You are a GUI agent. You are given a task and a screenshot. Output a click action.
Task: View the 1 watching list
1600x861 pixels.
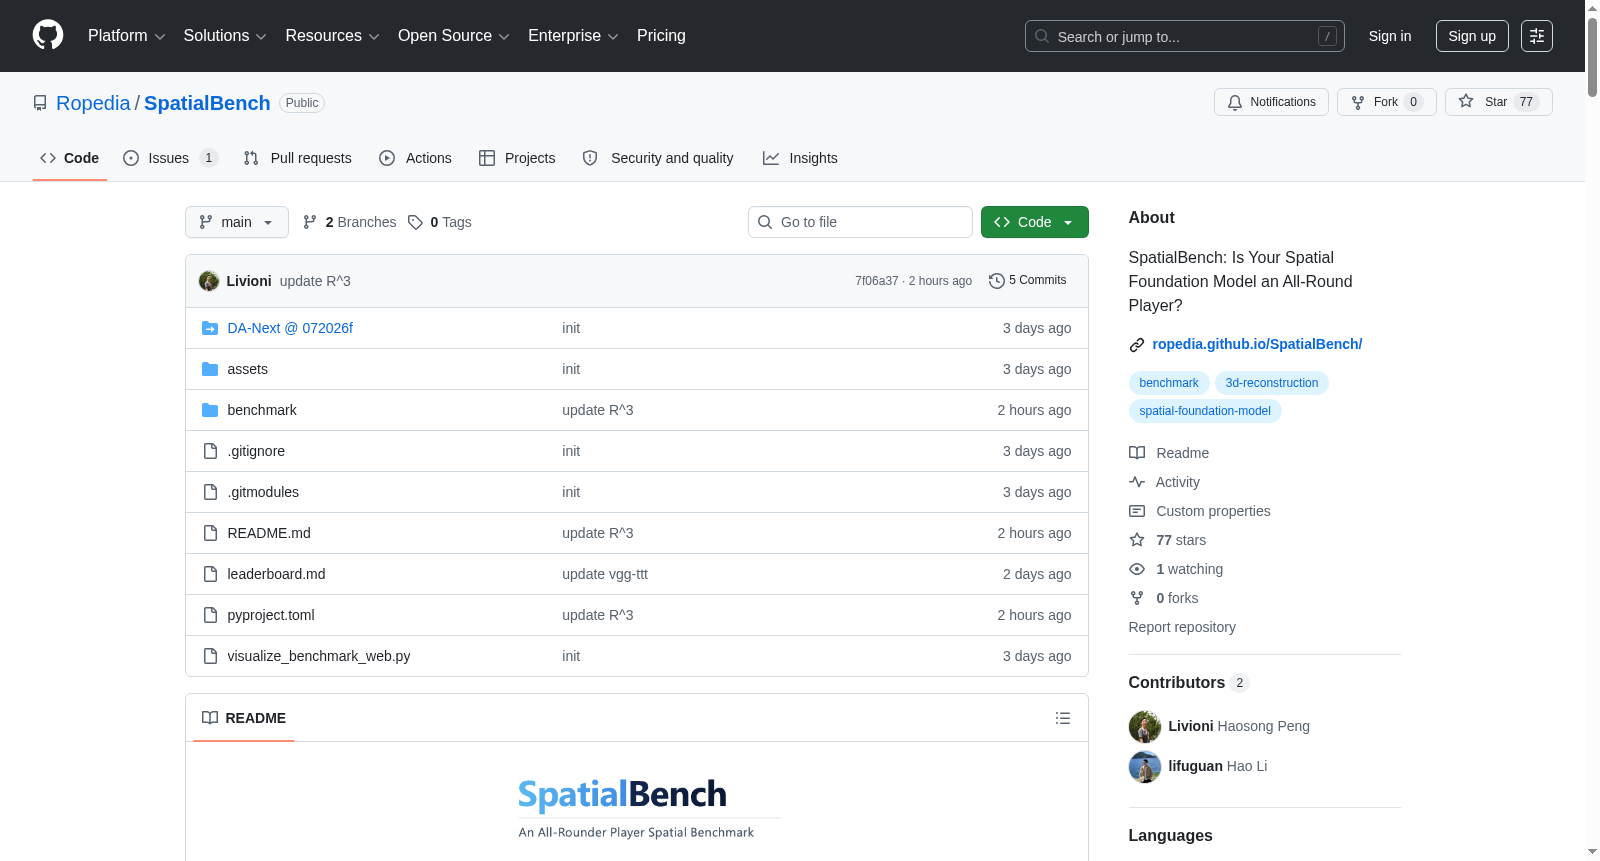pyautogui.click(x=1176, y=569)
